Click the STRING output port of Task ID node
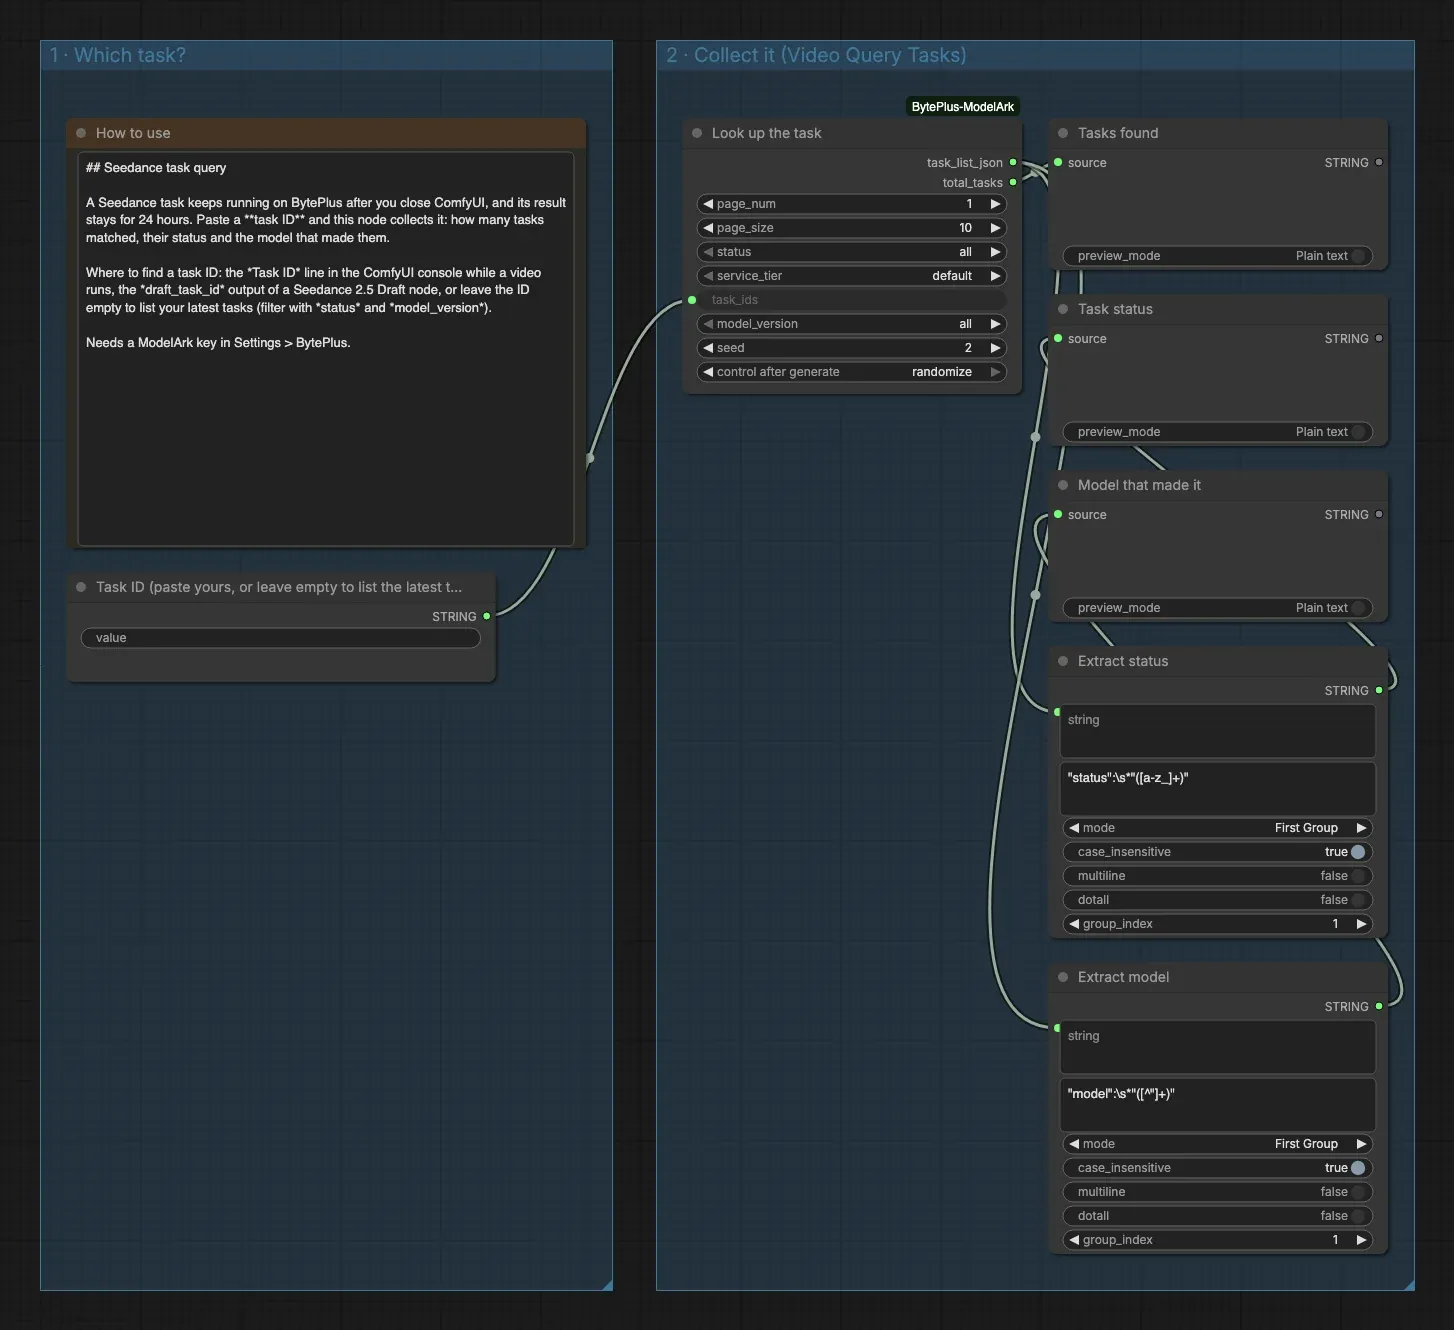 487,616
